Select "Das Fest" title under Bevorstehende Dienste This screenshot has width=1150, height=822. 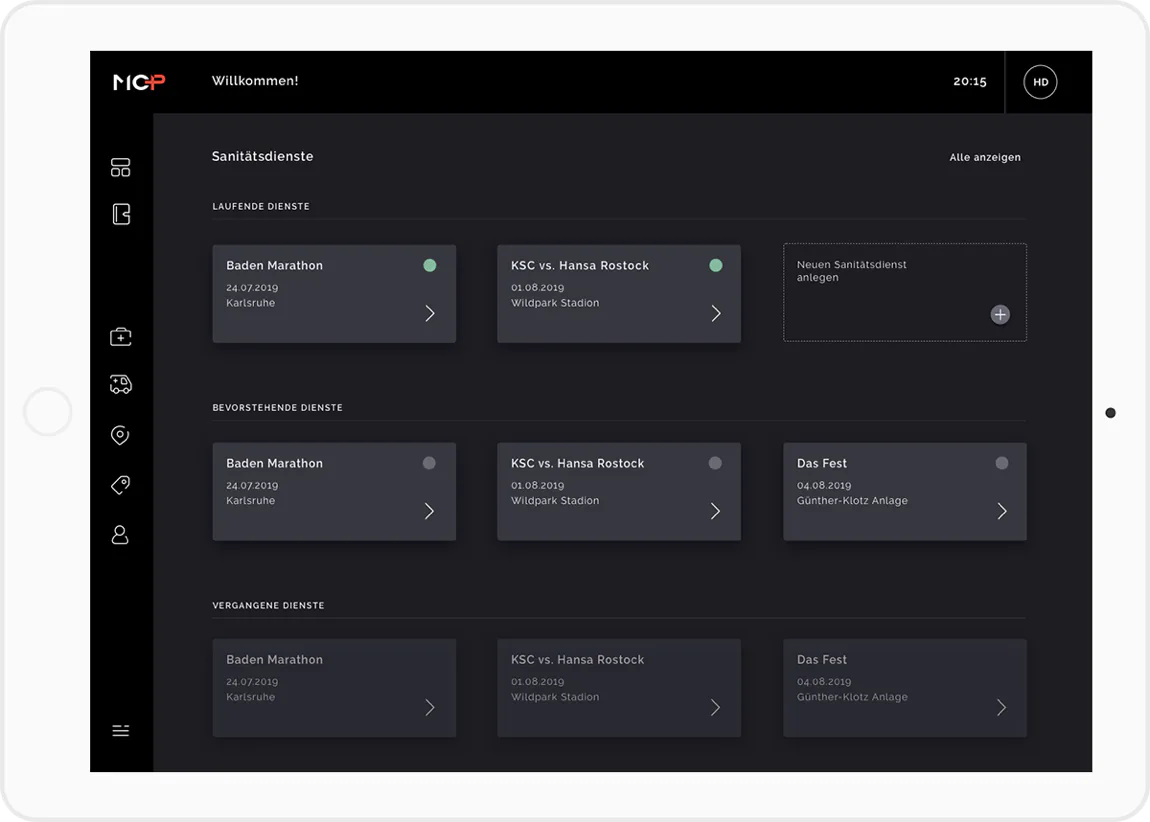tap(822, 463)
